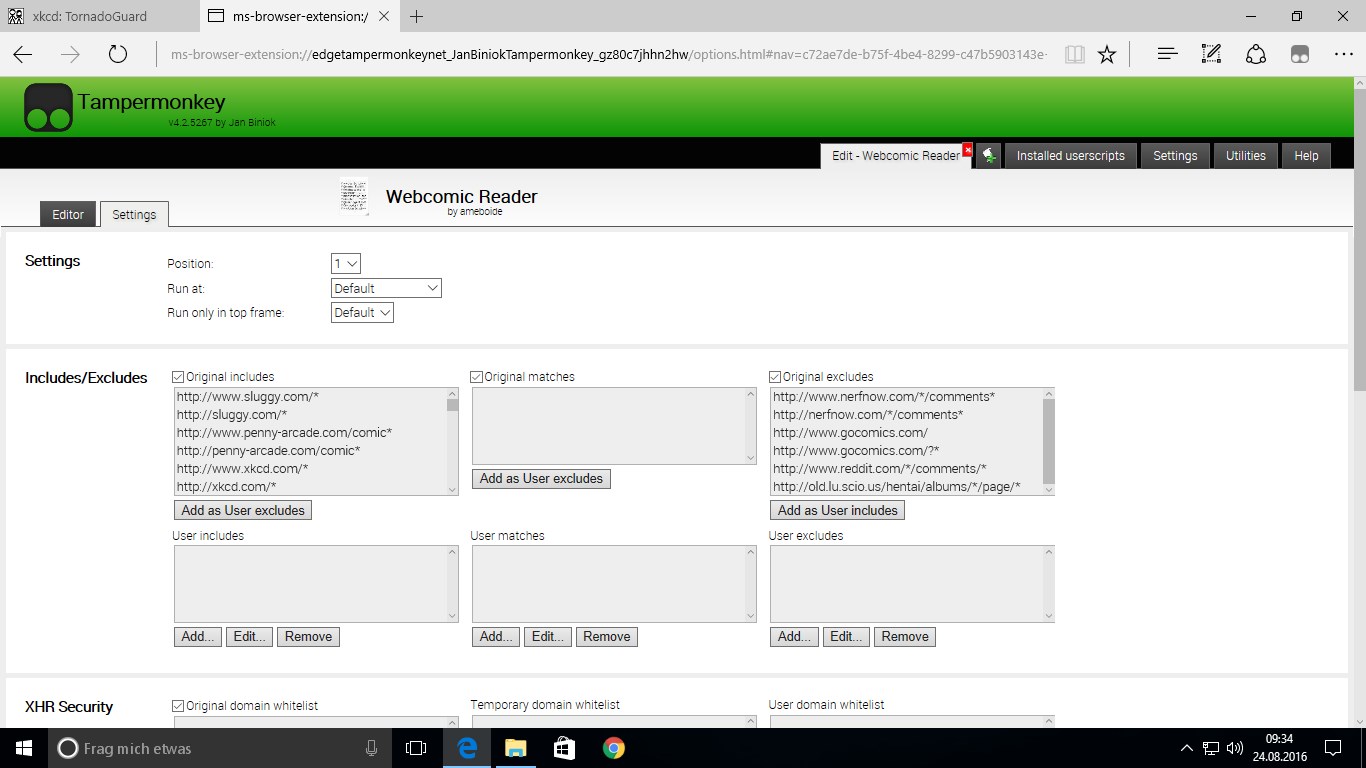This screenshot has width=1366, height=768.
Task: Open the Edge More actions menu
Action: pos(1343,54)
